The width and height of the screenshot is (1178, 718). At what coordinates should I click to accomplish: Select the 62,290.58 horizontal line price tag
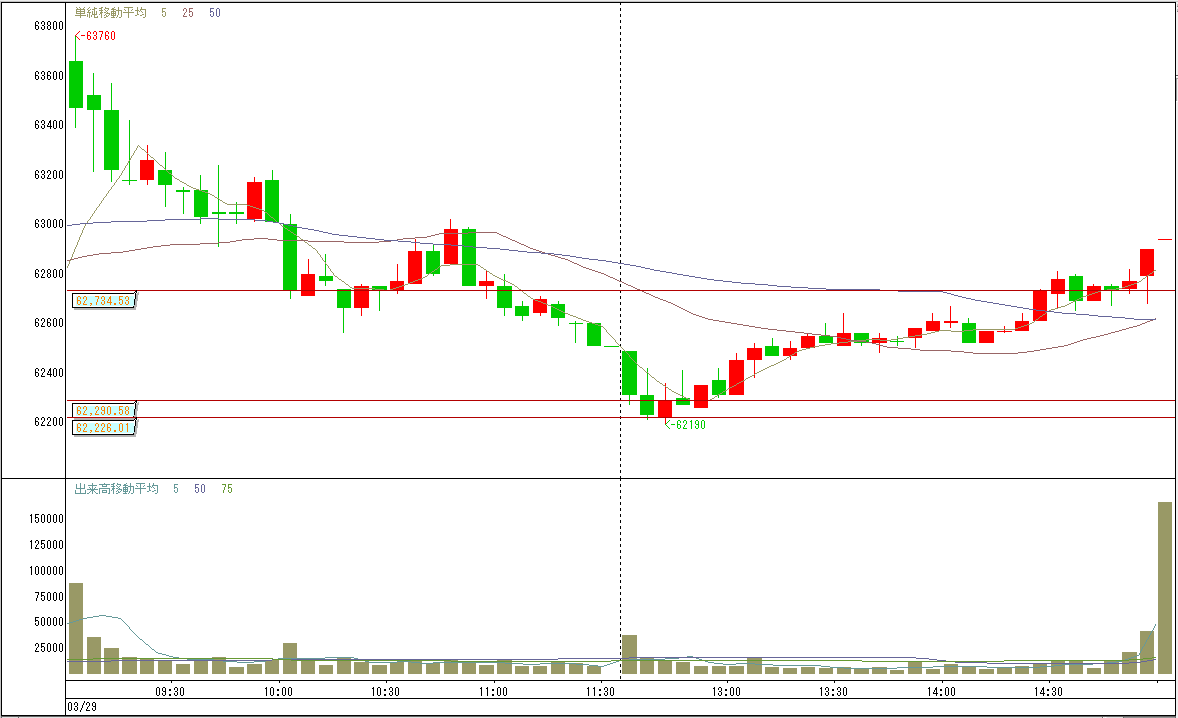103,410
